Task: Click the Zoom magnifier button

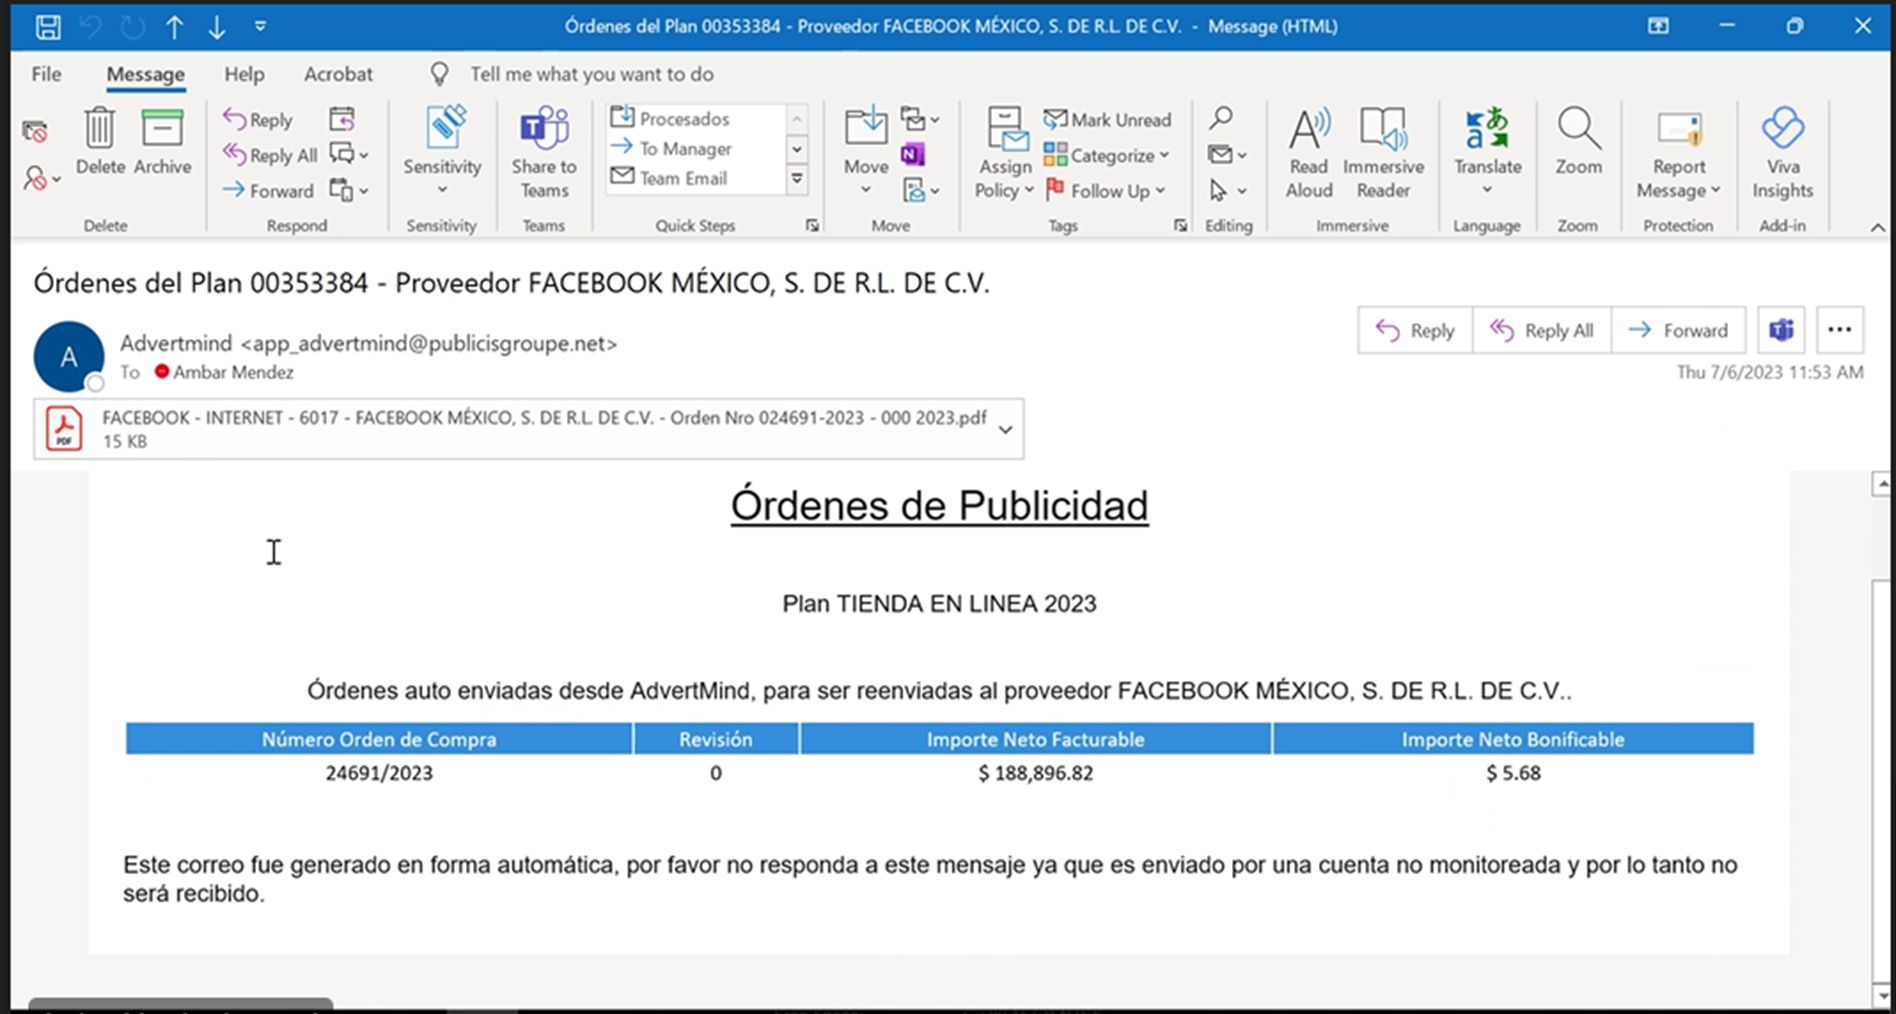Action: pos(1578,141)
